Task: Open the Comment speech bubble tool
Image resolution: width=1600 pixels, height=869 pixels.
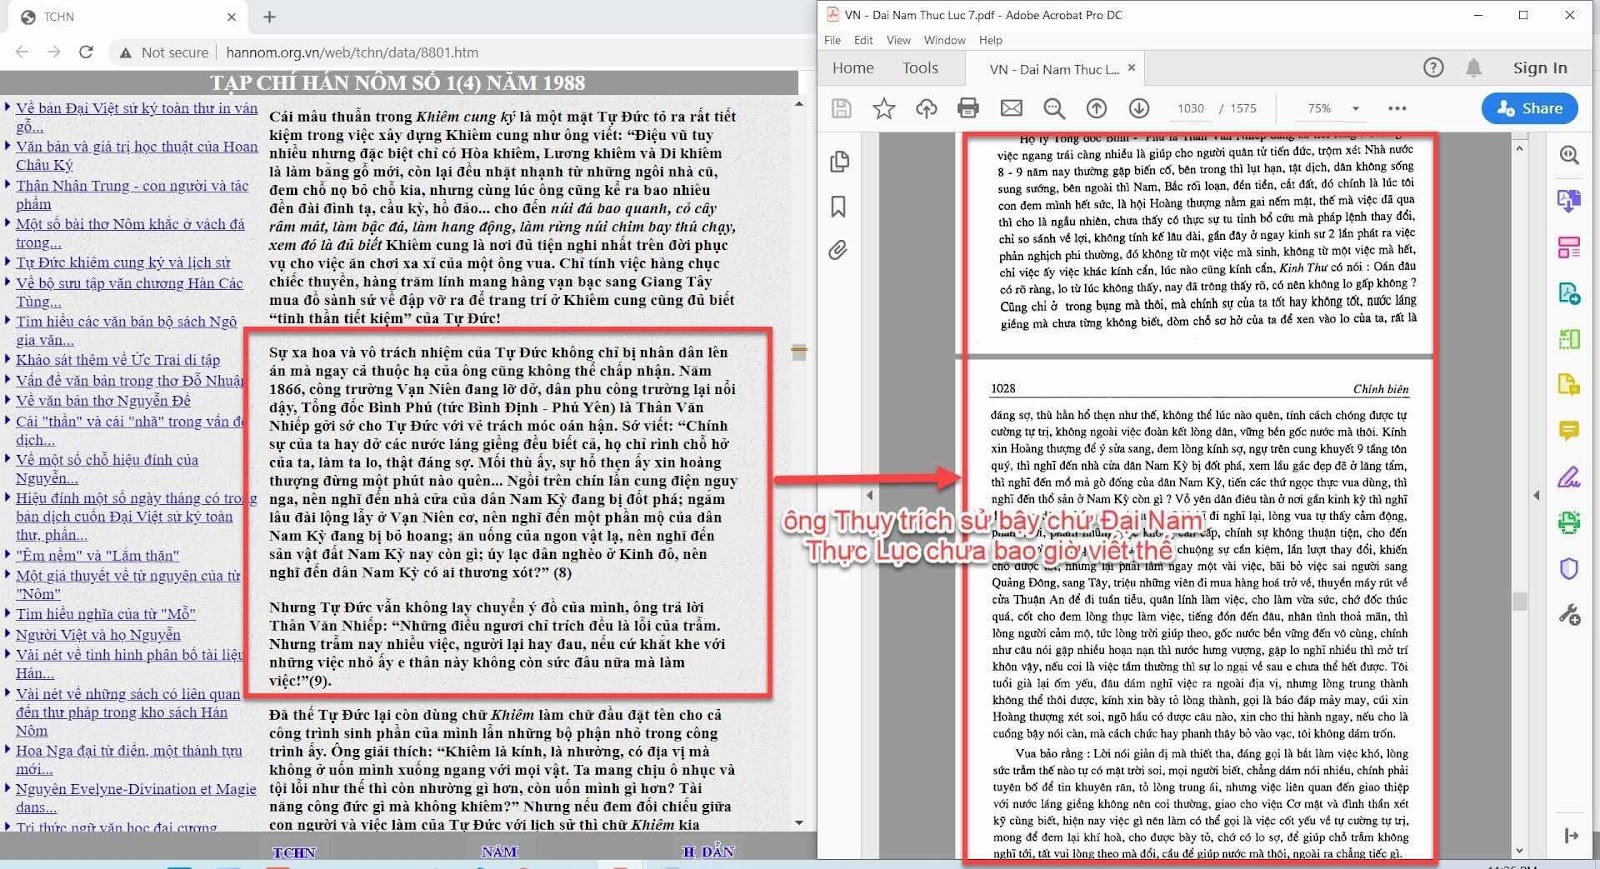Action: tap(1569, 431)
